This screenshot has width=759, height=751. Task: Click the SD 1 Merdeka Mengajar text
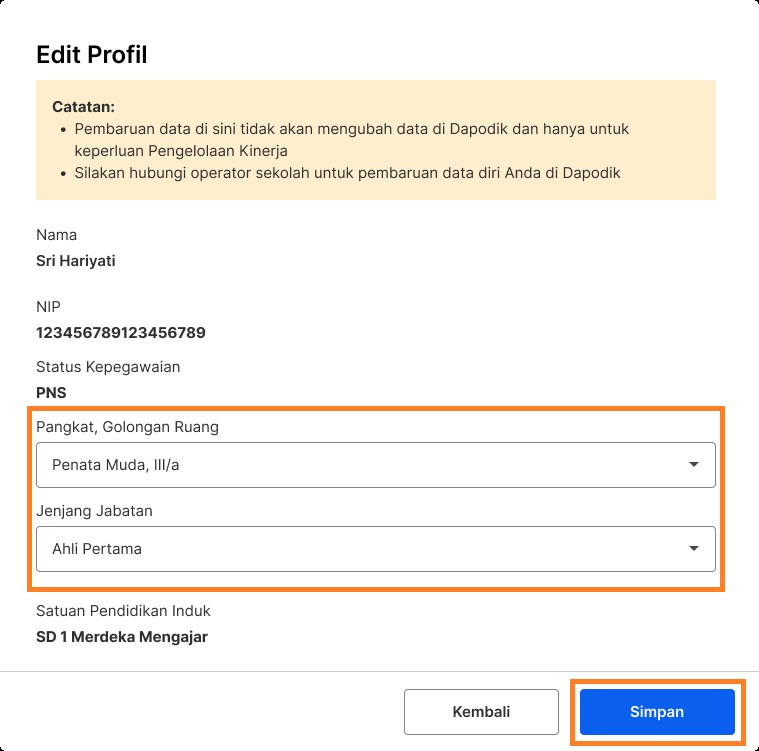coord(122,636)
